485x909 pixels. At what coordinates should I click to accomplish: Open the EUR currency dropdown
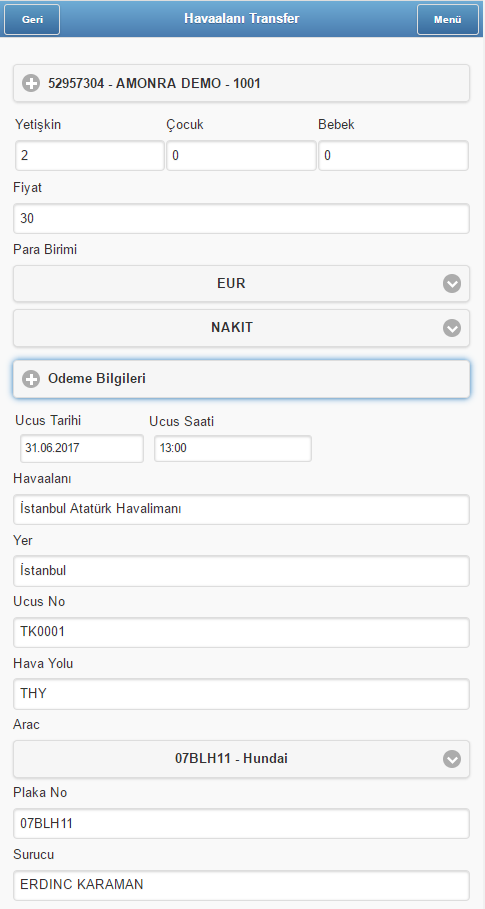(x=241, y=284)
